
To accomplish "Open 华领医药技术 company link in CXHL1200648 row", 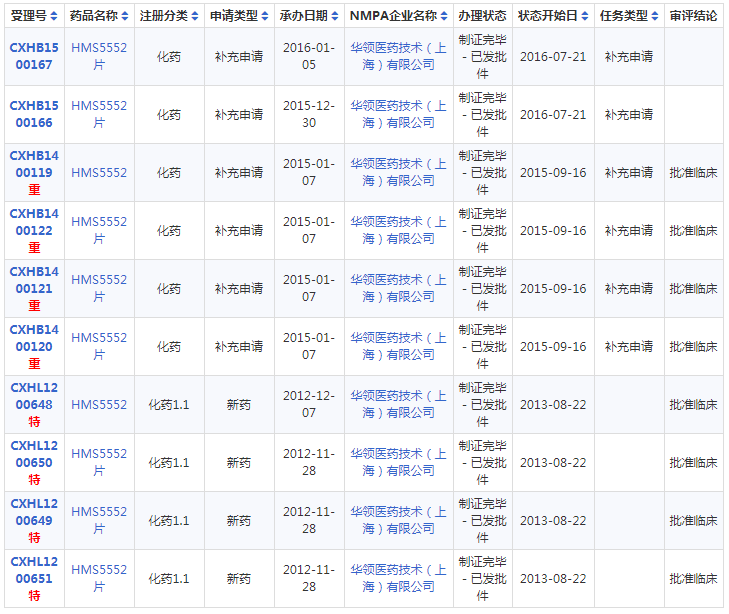I will (398, 404).
